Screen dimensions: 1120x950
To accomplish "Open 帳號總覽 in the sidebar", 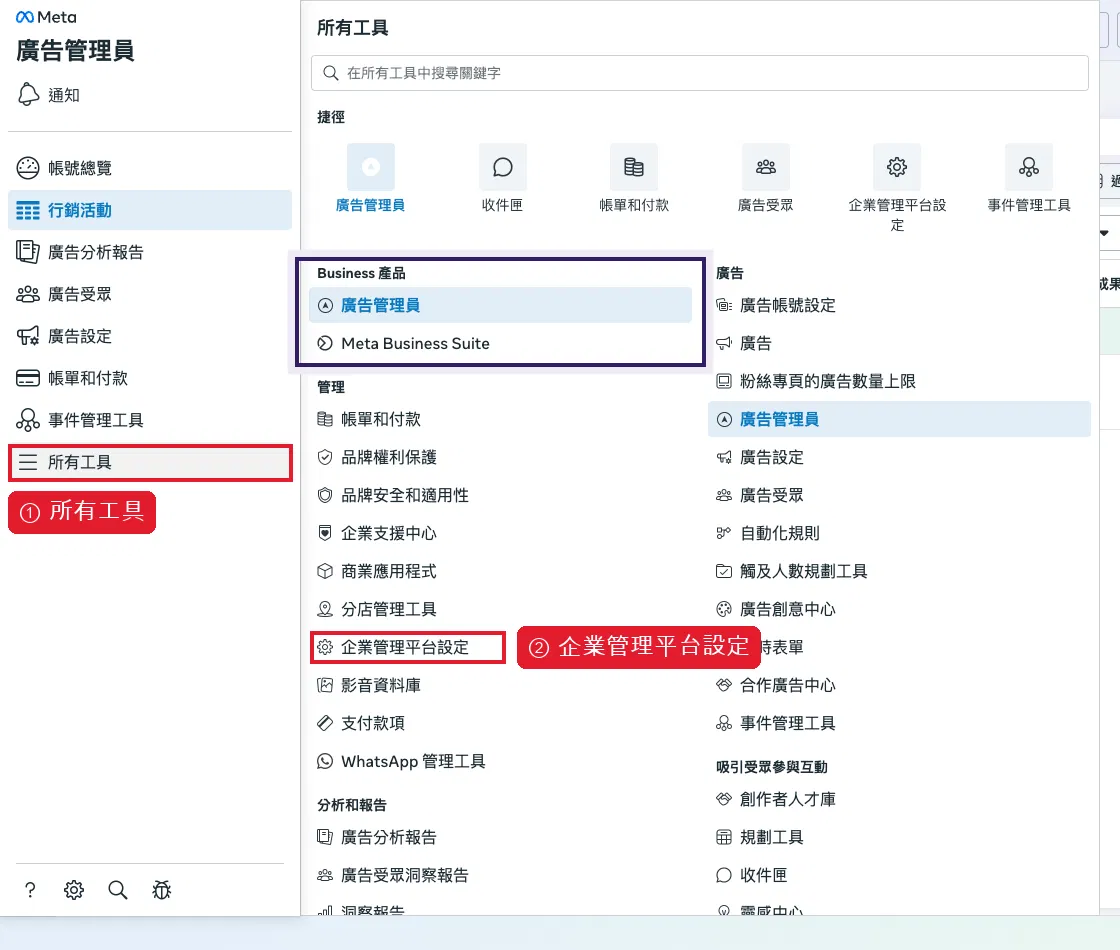I will pos(149,168).
